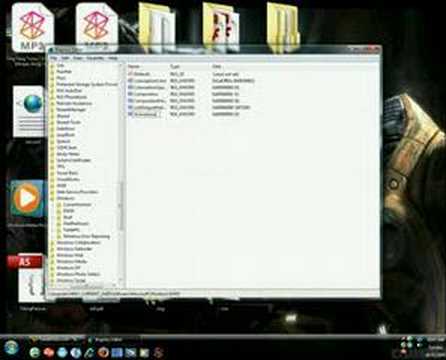Select the HTML globe document desktop icon
The width and height of the screenshot is (446, 360).
(29, 112)
